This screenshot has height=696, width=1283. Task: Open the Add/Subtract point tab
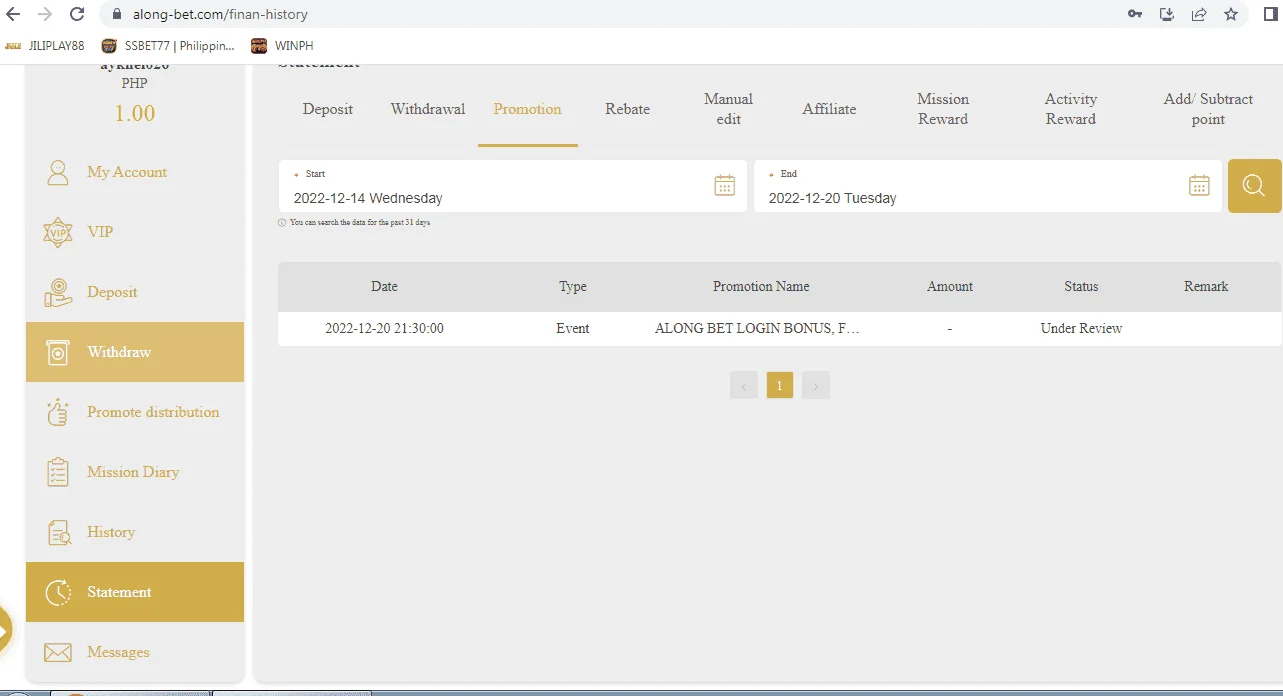[1208, 109]
